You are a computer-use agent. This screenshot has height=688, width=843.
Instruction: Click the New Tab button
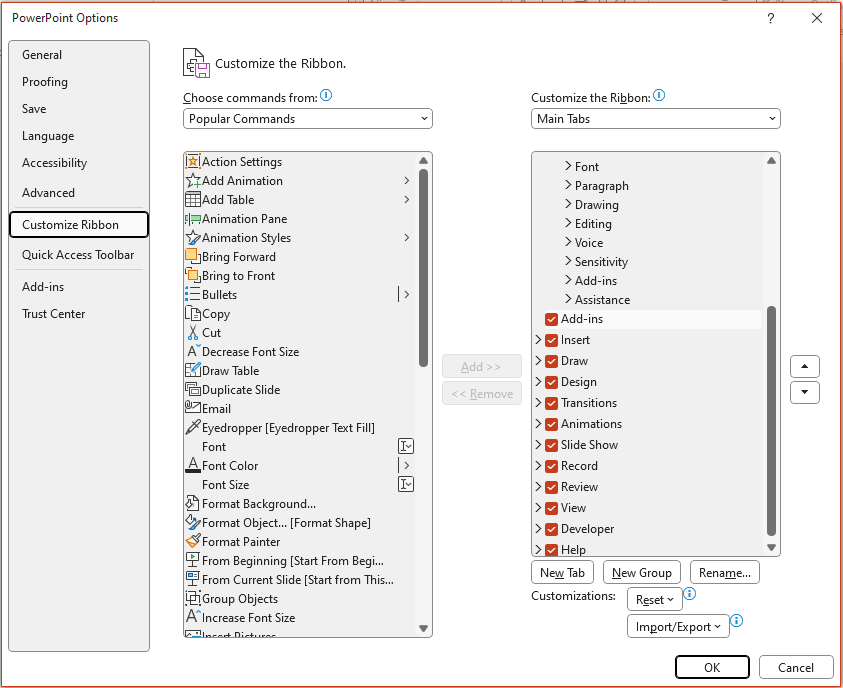[562, 572]
